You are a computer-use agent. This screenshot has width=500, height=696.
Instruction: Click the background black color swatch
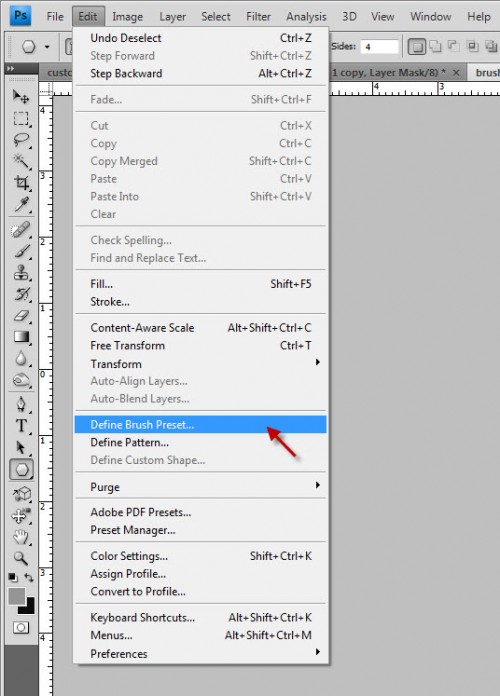pos(28,607)
